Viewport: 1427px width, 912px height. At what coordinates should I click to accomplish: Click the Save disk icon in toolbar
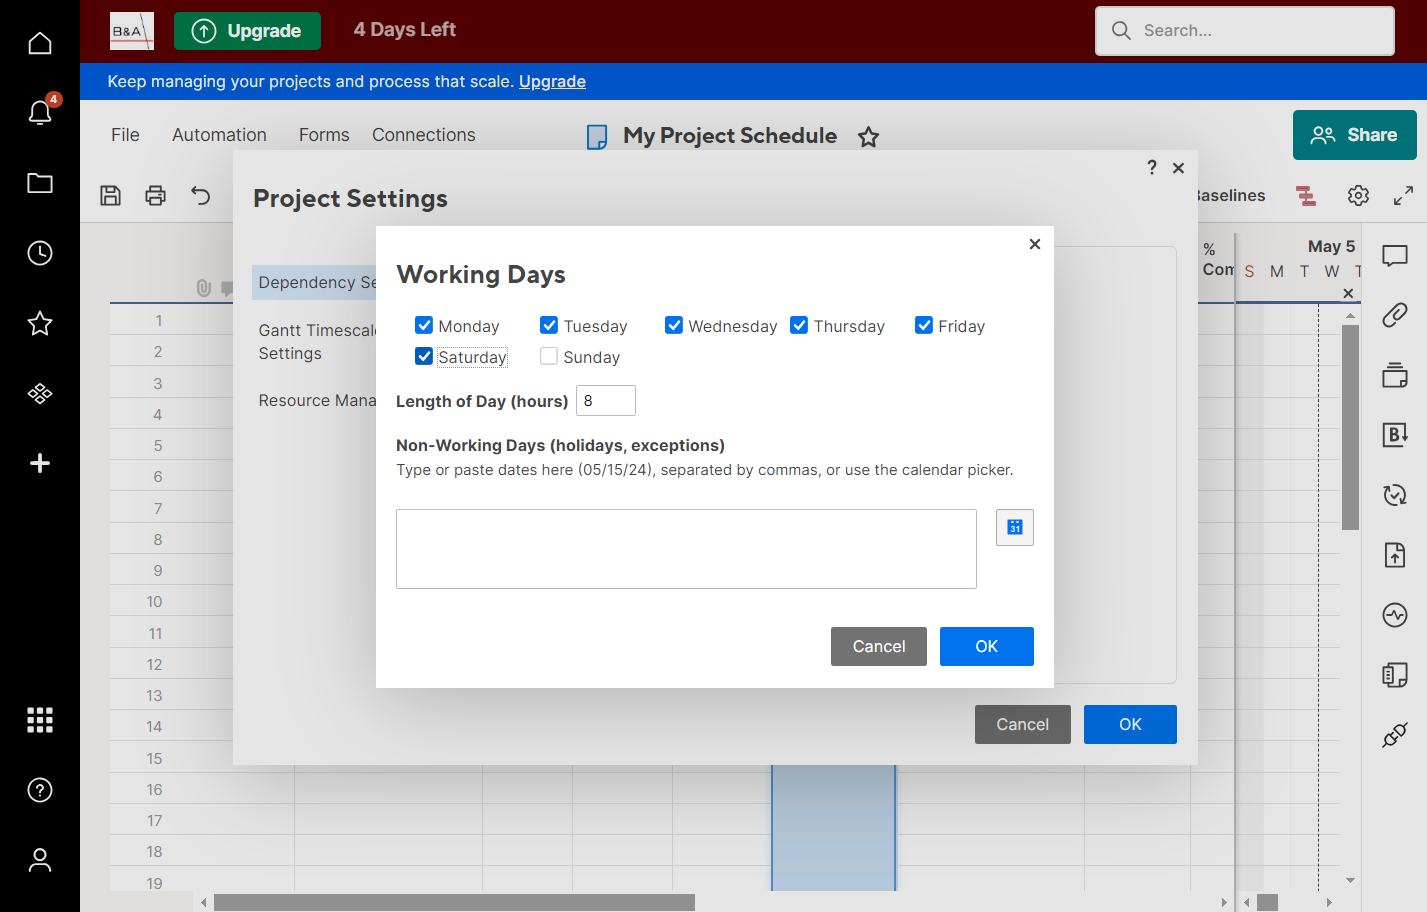pos(111,195)
